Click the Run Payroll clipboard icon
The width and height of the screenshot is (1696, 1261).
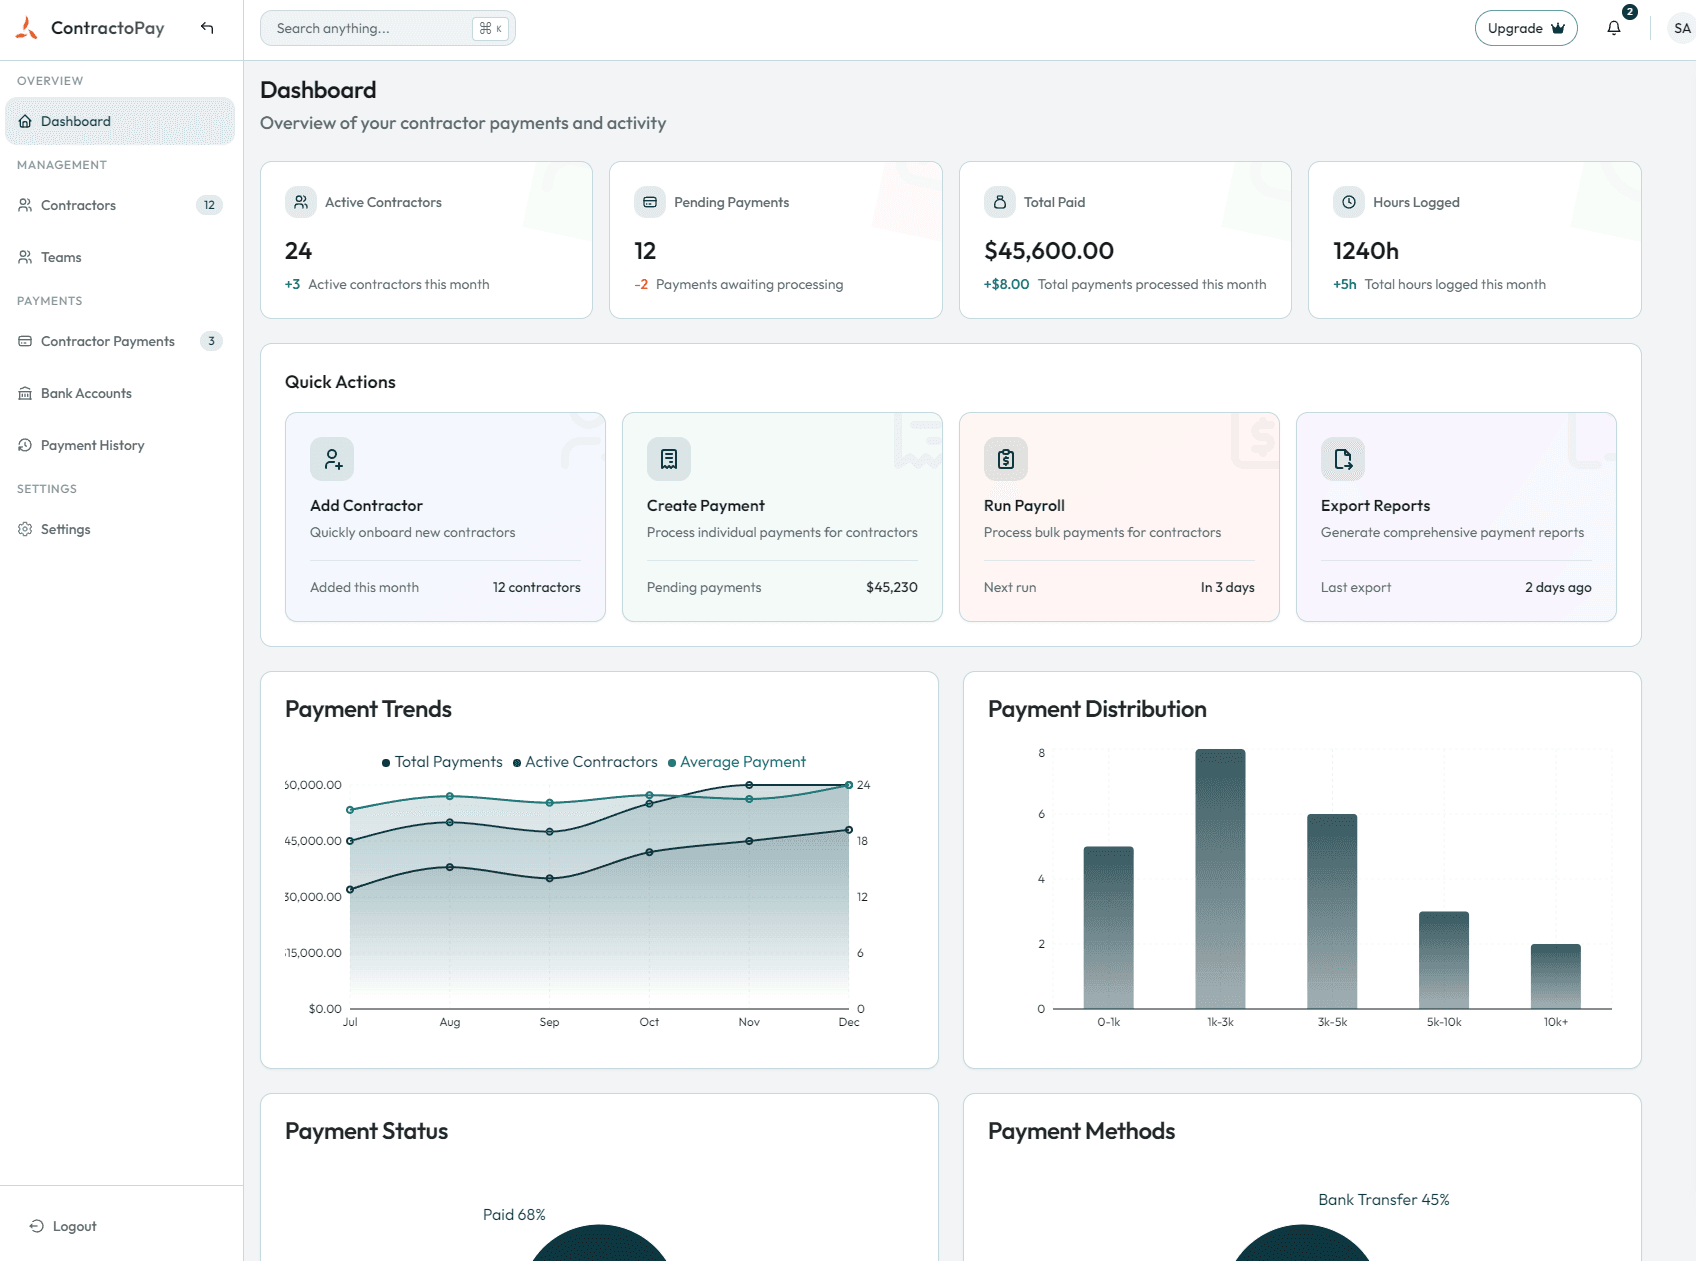[1006, 459]
